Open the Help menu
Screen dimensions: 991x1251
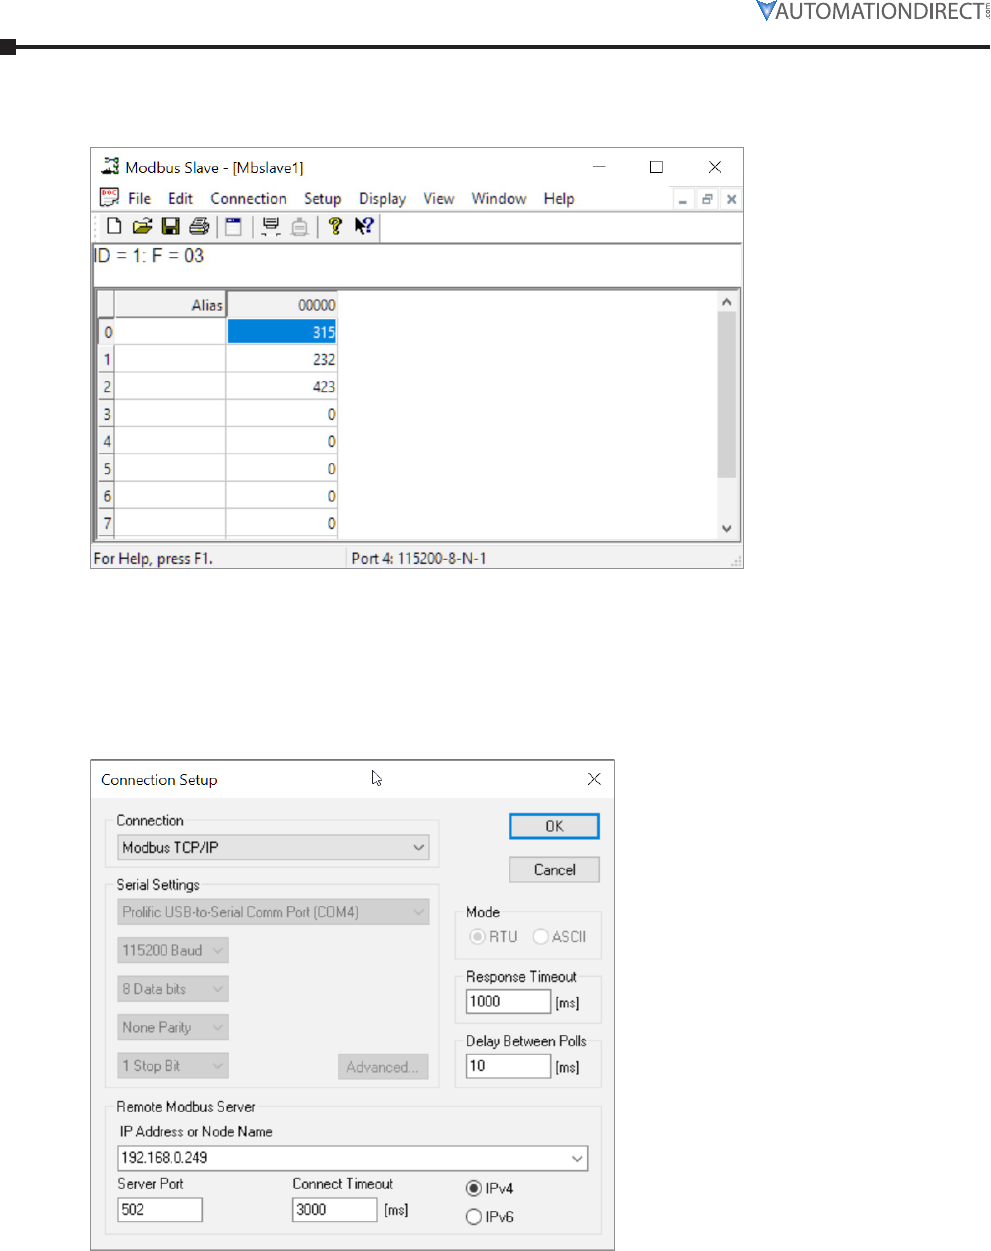point(559,198)
